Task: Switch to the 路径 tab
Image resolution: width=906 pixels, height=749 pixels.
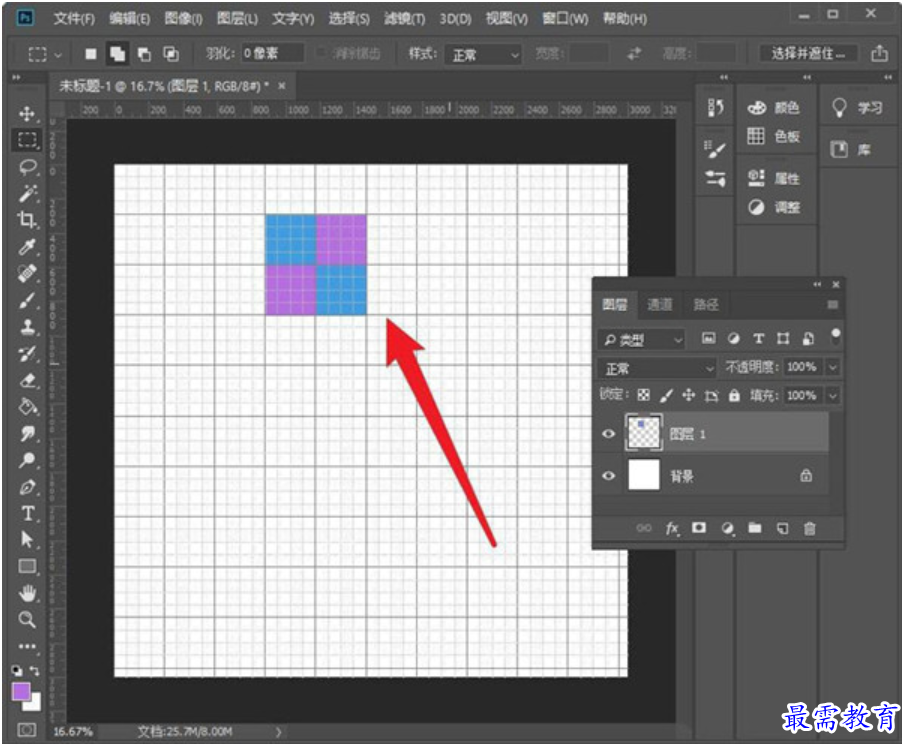Action: 706,305
